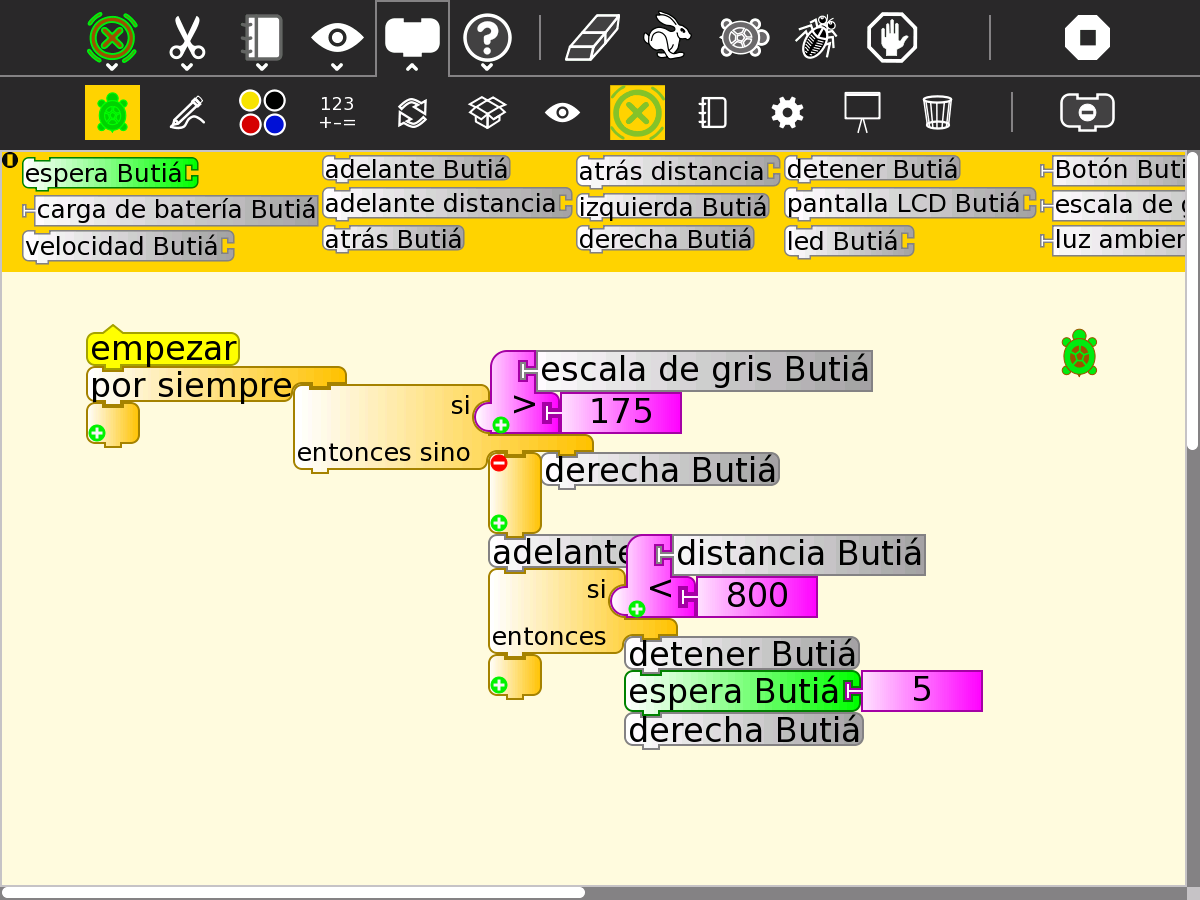Open the Help question mark toolbar
Image resolution: width=1200 pixels, height=900 pixels.
pyautogui.click(x=487, y=38)
